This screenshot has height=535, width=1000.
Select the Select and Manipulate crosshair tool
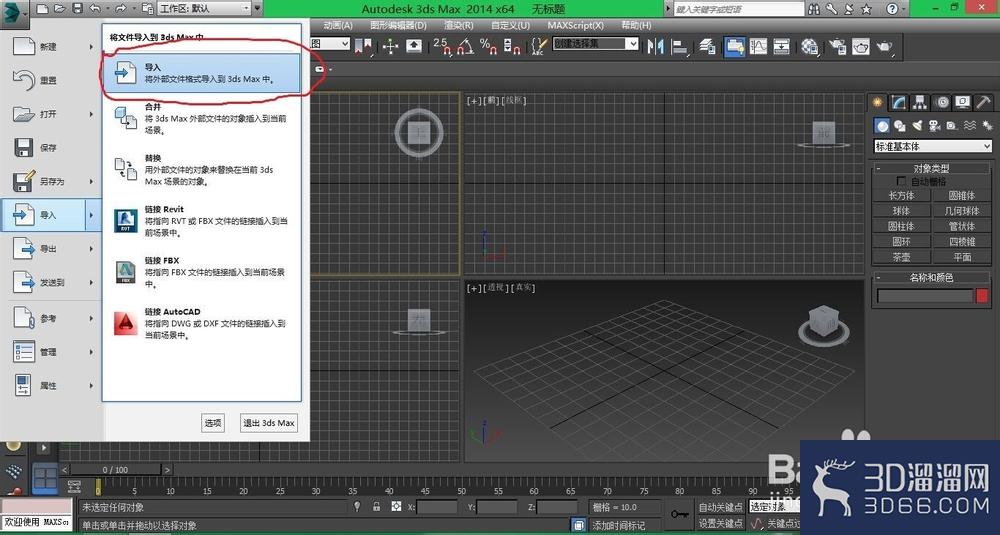click(x=390, y=46)
